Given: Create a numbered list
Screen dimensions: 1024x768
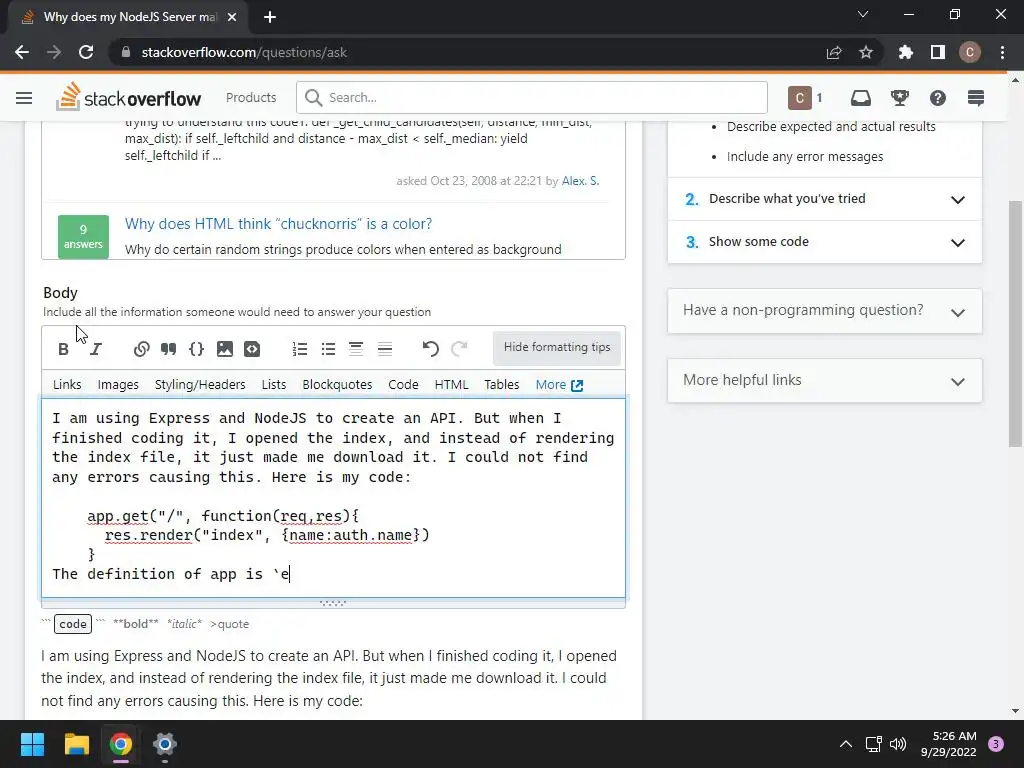Looking at the screenshot, I should [300, 349].
